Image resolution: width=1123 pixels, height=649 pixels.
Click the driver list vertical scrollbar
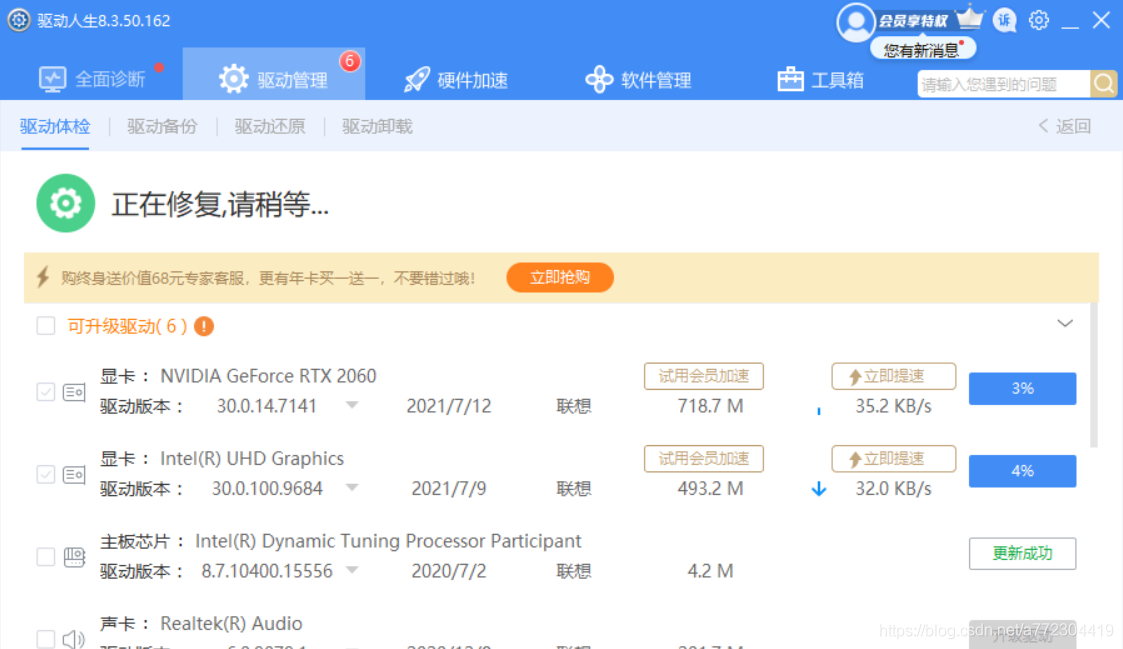(1094, 375)
